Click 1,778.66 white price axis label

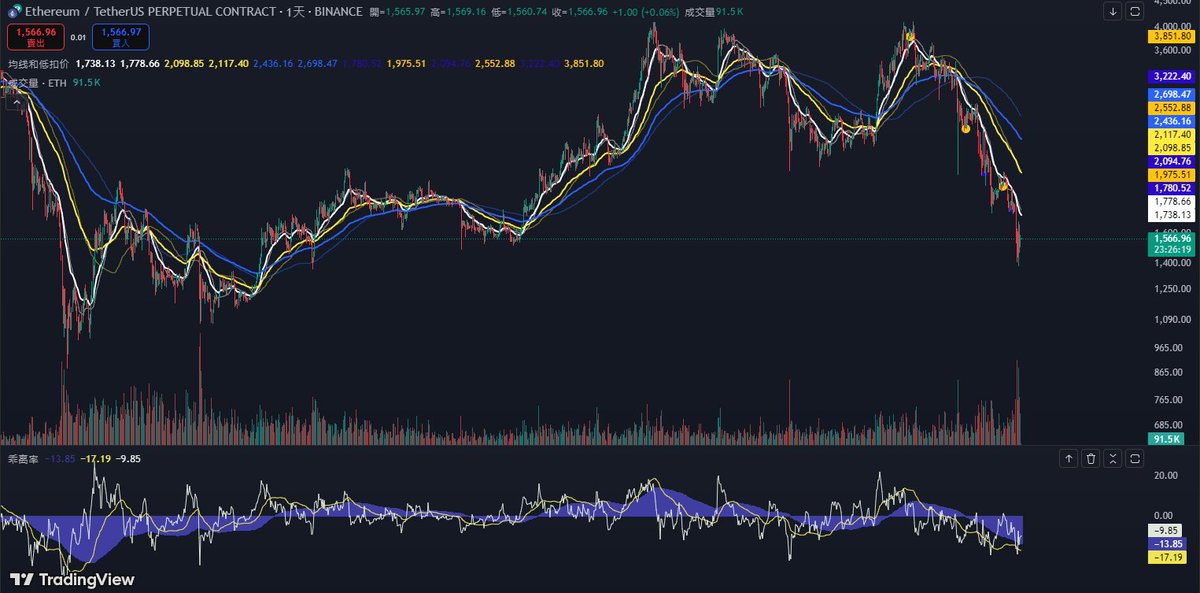[x=1171, y=201]
